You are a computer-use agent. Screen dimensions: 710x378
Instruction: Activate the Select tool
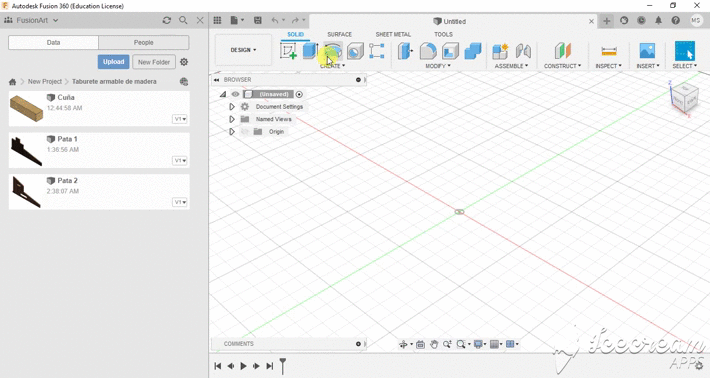685,51
